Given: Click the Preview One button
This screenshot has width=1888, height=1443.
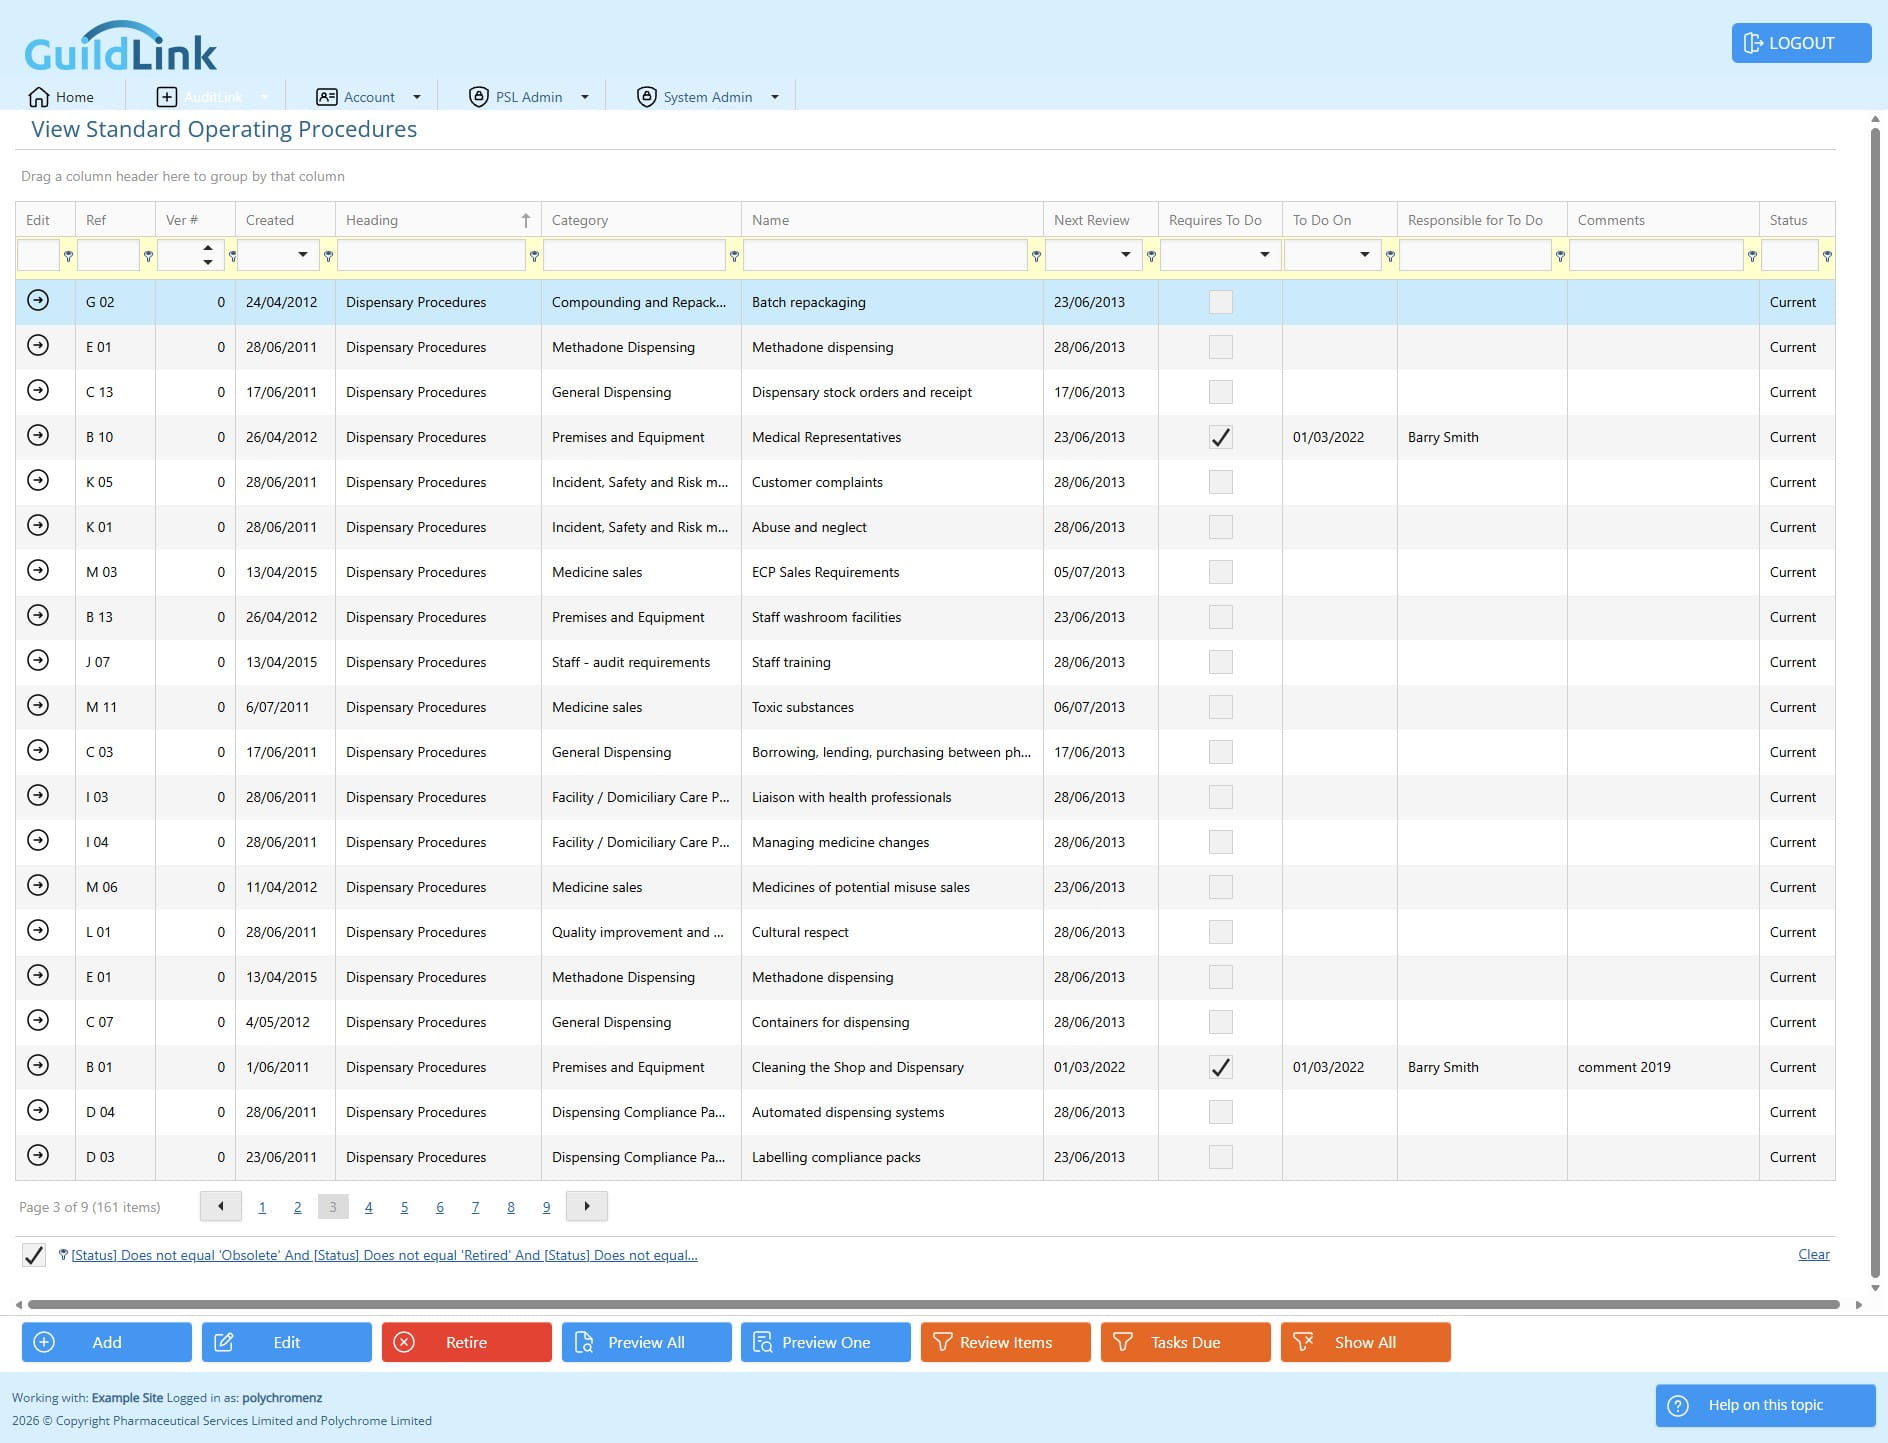Looking at the screenshot, I should coord(826,1342).
